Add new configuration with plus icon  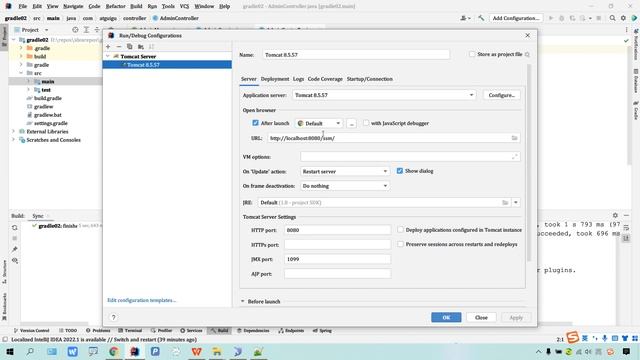(108, 47)
